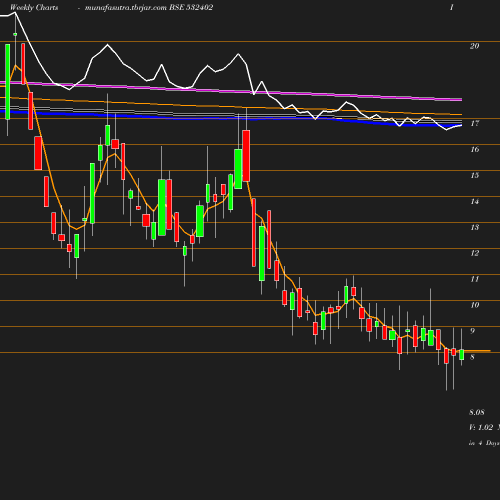Screen dimensions: 500x500
Task: Select the price axis label 9
Action: (x=472, y=331)
